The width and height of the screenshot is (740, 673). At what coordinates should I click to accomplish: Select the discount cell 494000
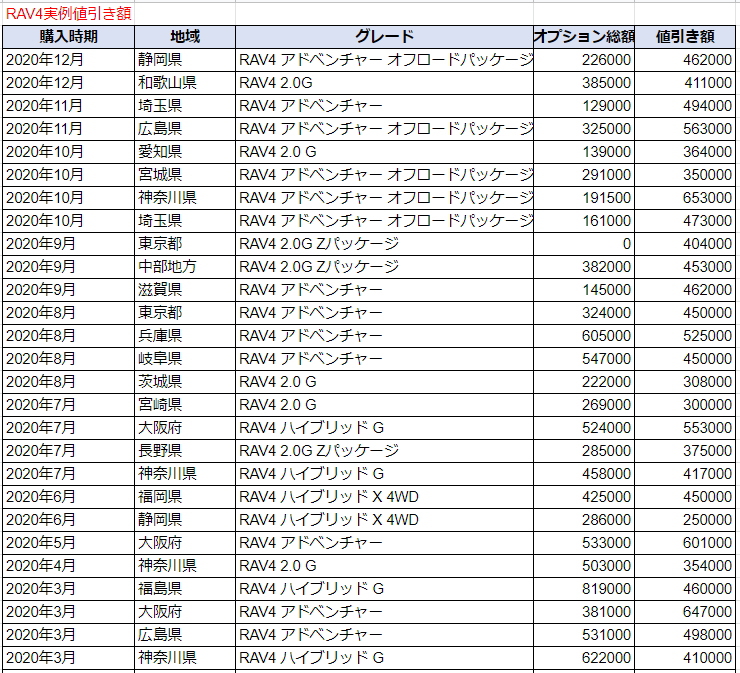[x=685, y=106]
